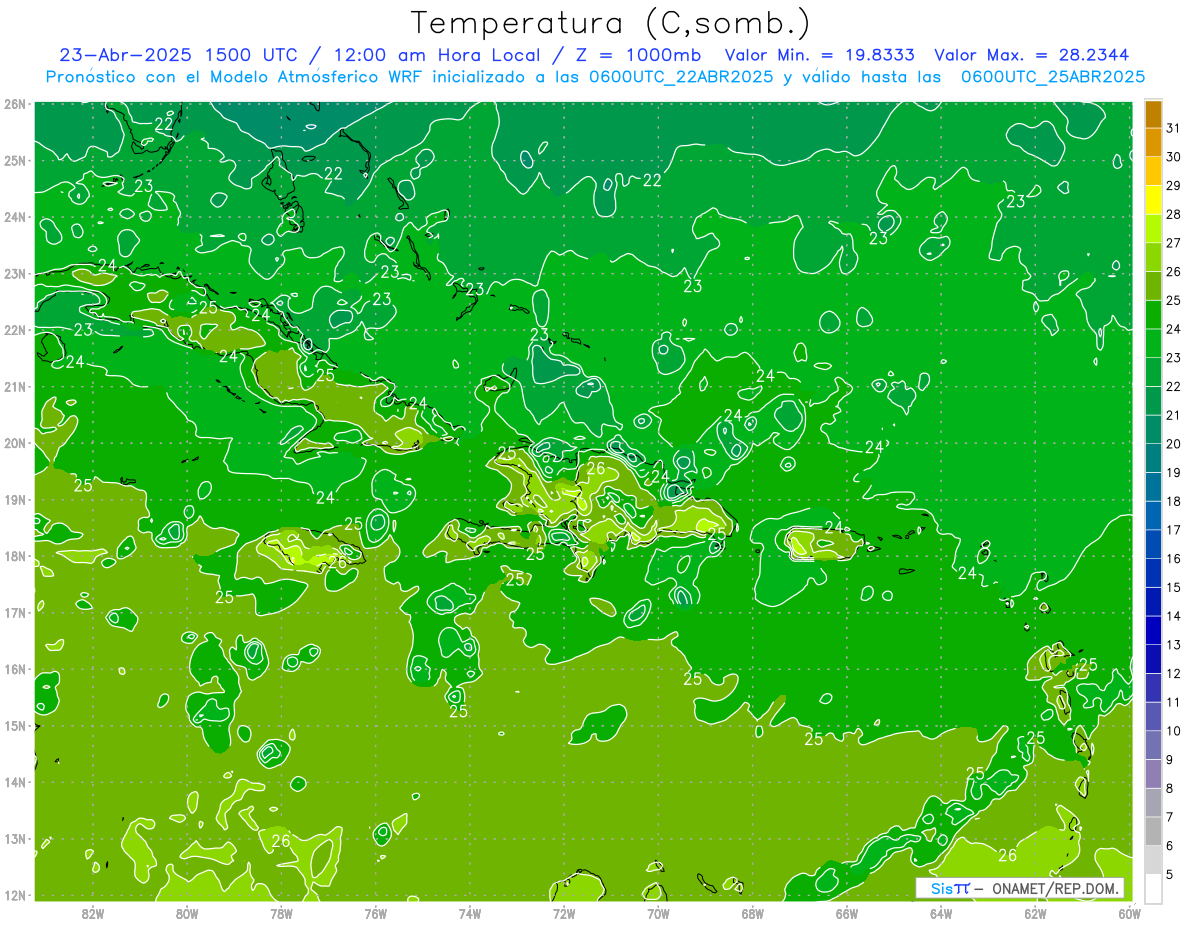1200x927 pixels.
Task: Click the legend scale value 8
Action: coord(1169,788)
